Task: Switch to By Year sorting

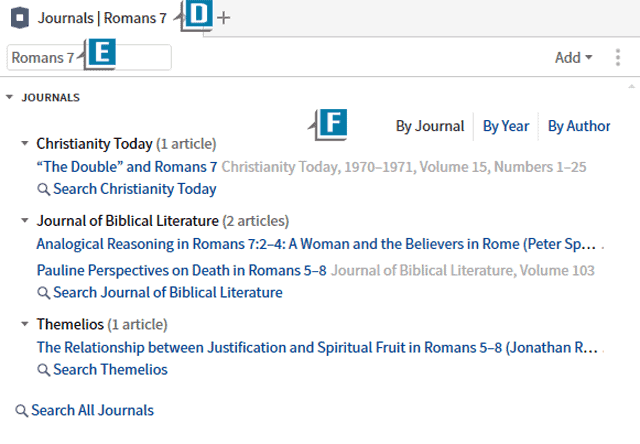Action: (506, 126)
